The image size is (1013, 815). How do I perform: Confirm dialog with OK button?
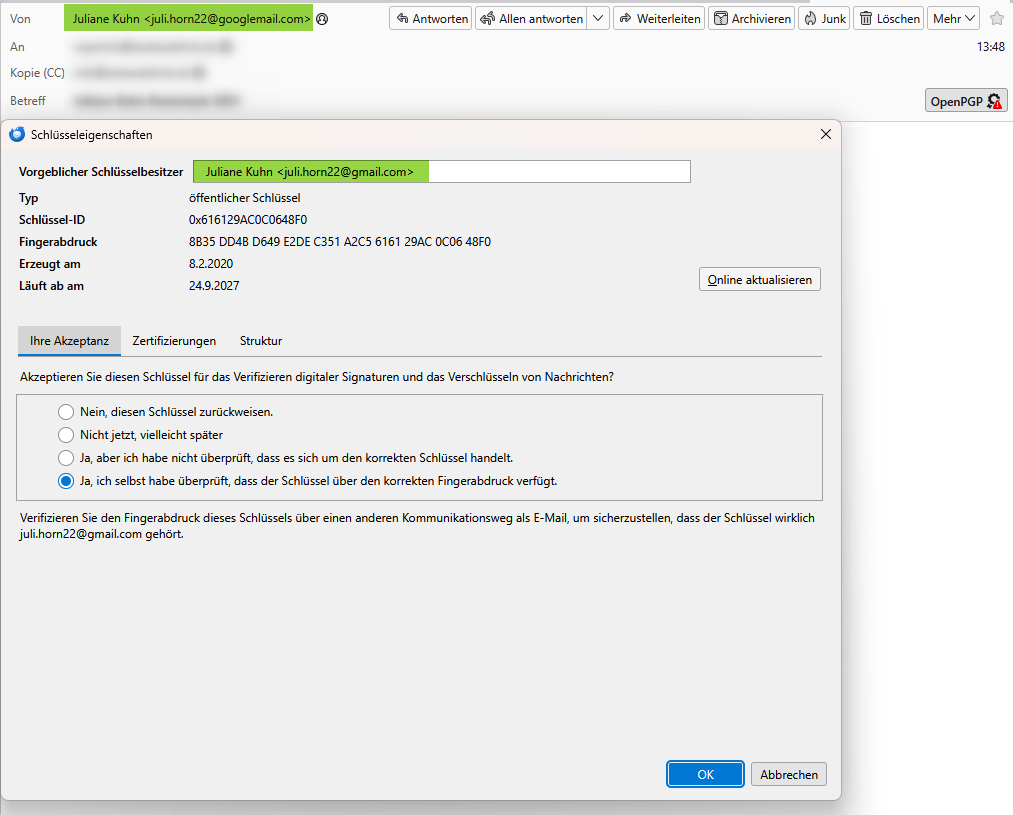click(705, 774)
